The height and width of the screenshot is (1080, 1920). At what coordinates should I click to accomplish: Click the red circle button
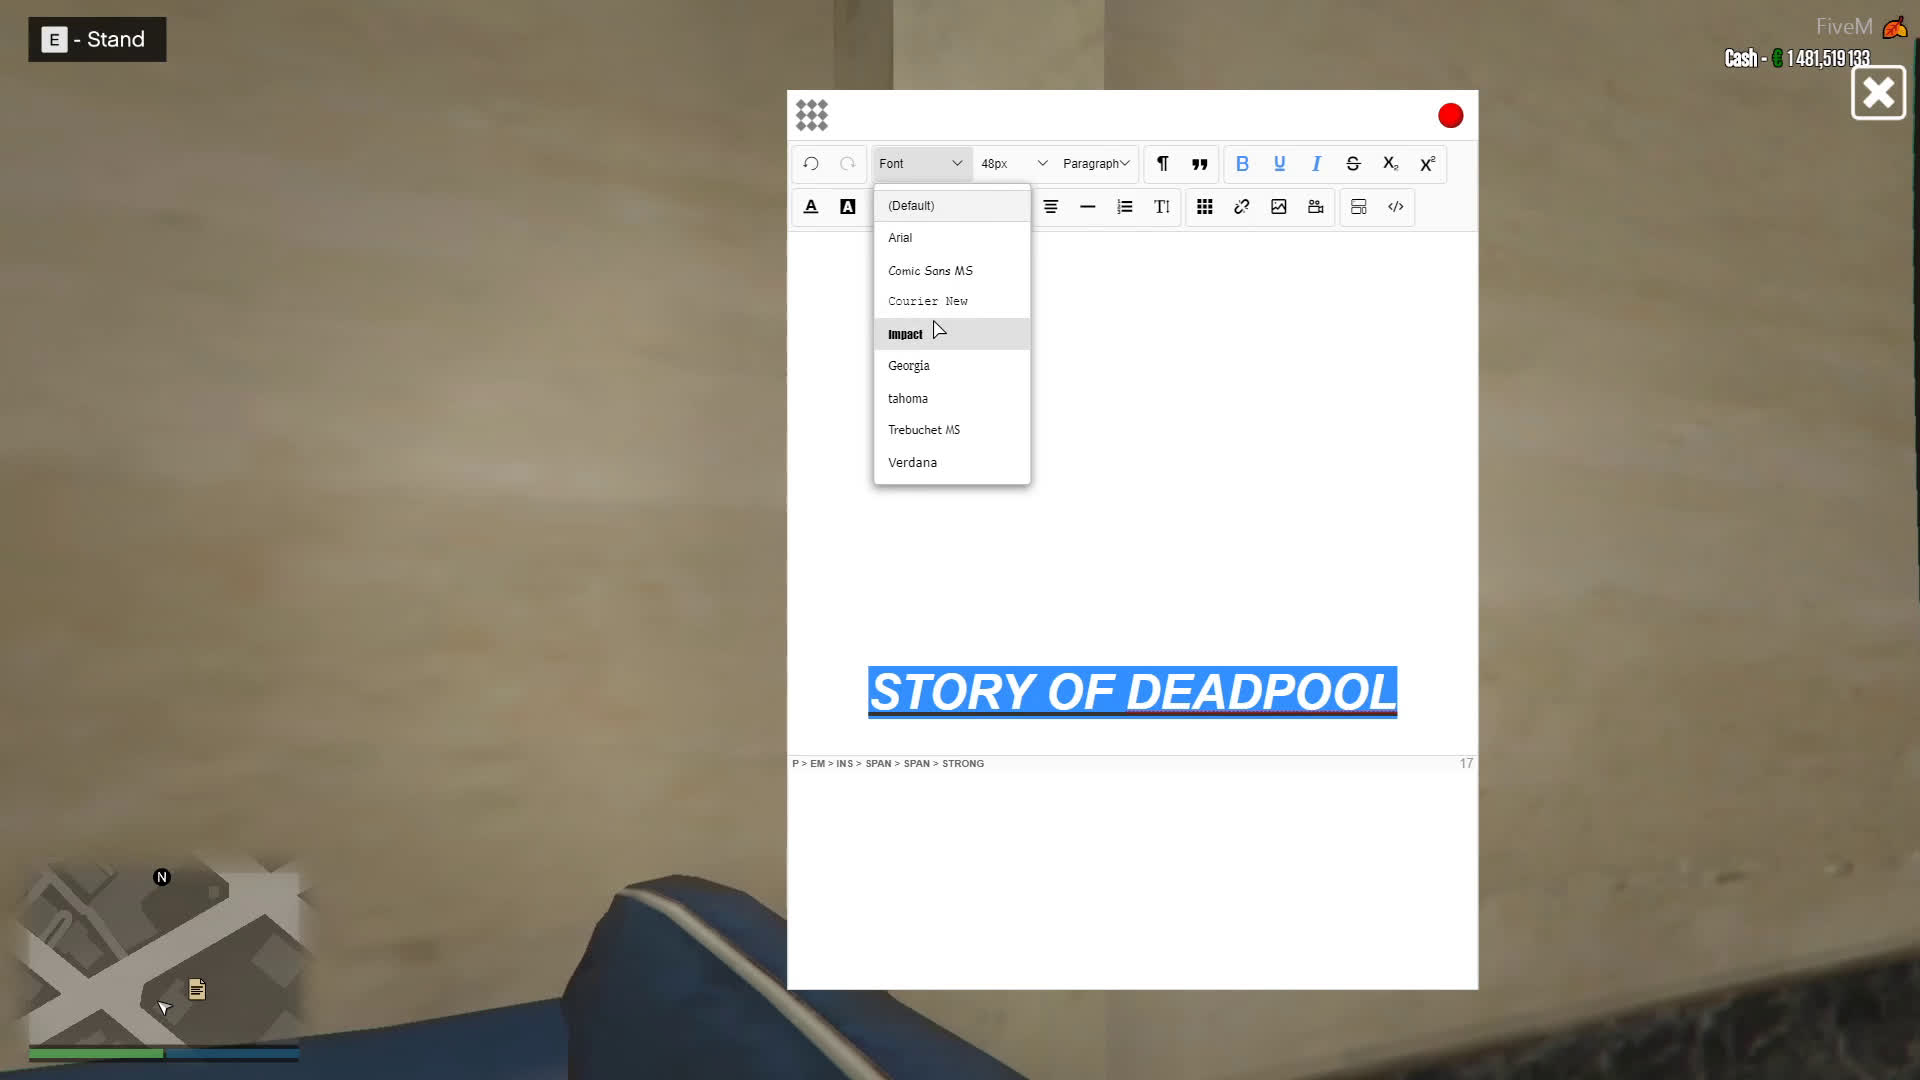click(x=1450, y=116)
